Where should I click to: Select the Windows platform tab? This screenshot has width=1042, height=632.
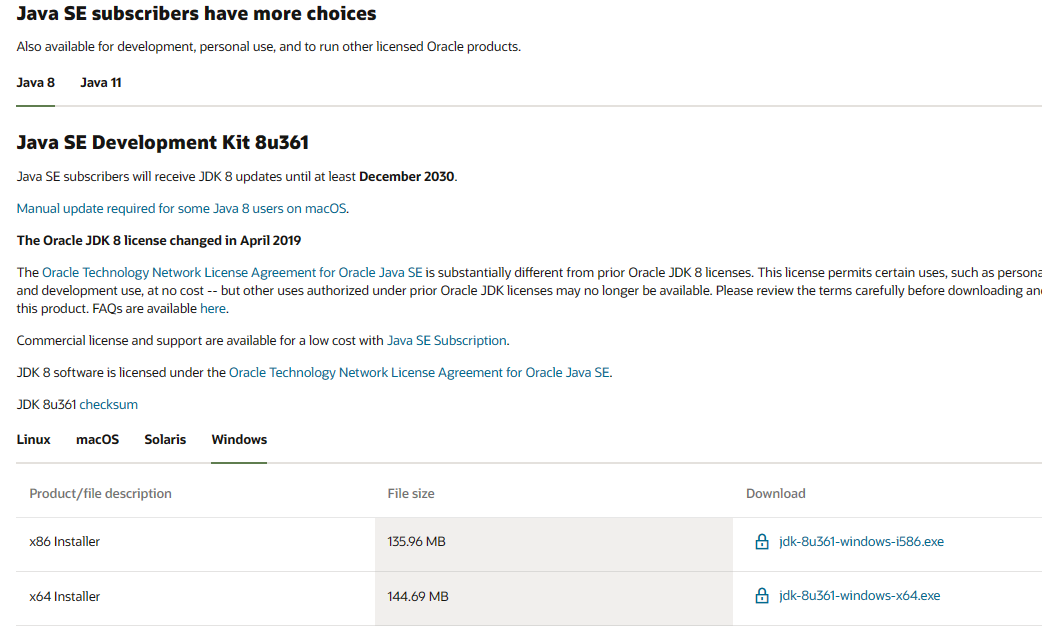239,440
